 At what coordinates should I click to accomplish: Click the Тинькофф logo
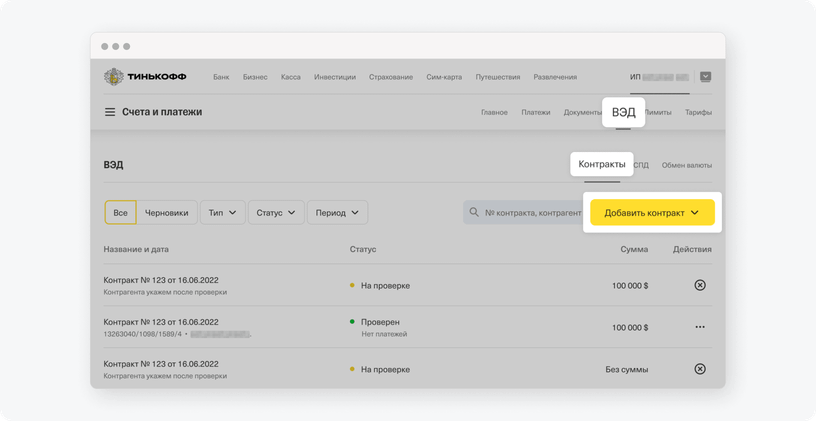145,77
